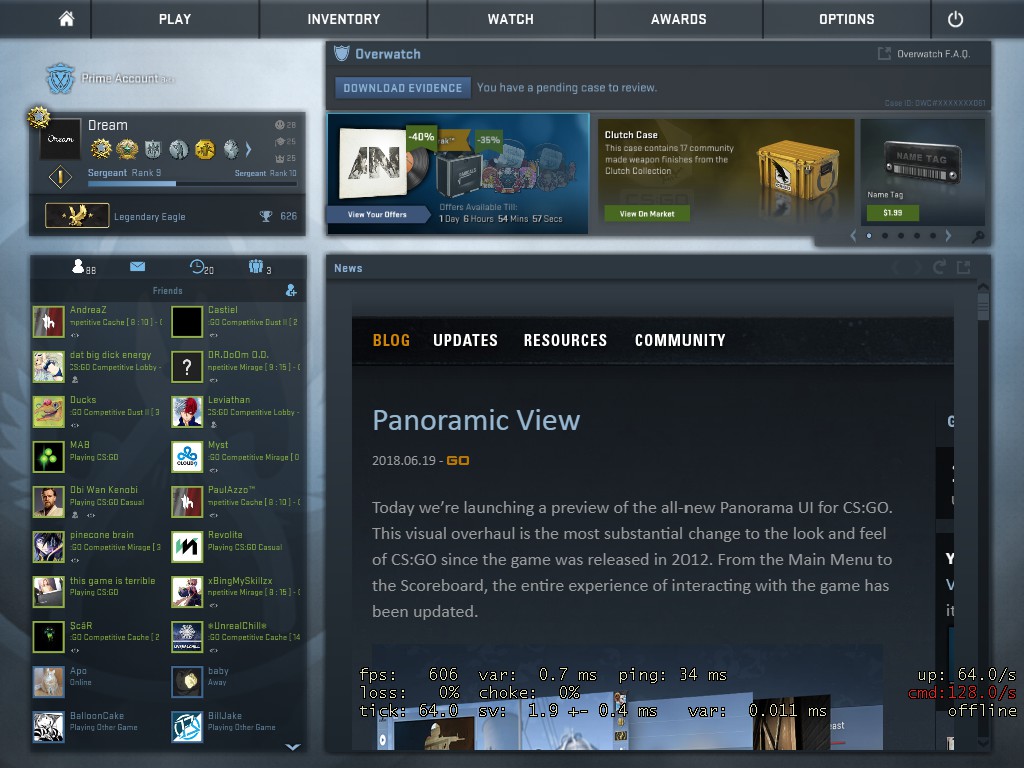1024x768 pixels.
Task: Select friend Revolite
Action: (237, 547)
